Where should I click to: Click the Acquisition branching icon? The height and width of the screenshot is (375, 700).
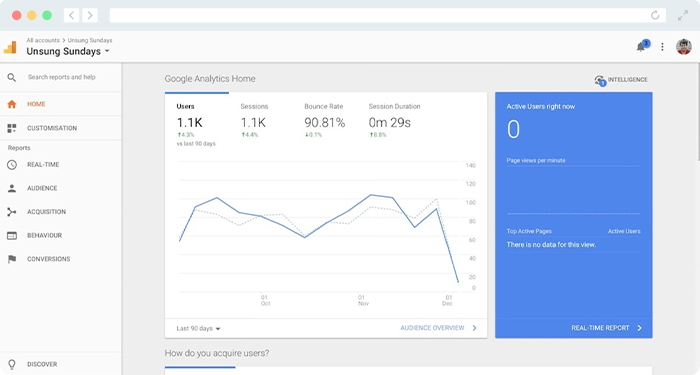point(12,212)
